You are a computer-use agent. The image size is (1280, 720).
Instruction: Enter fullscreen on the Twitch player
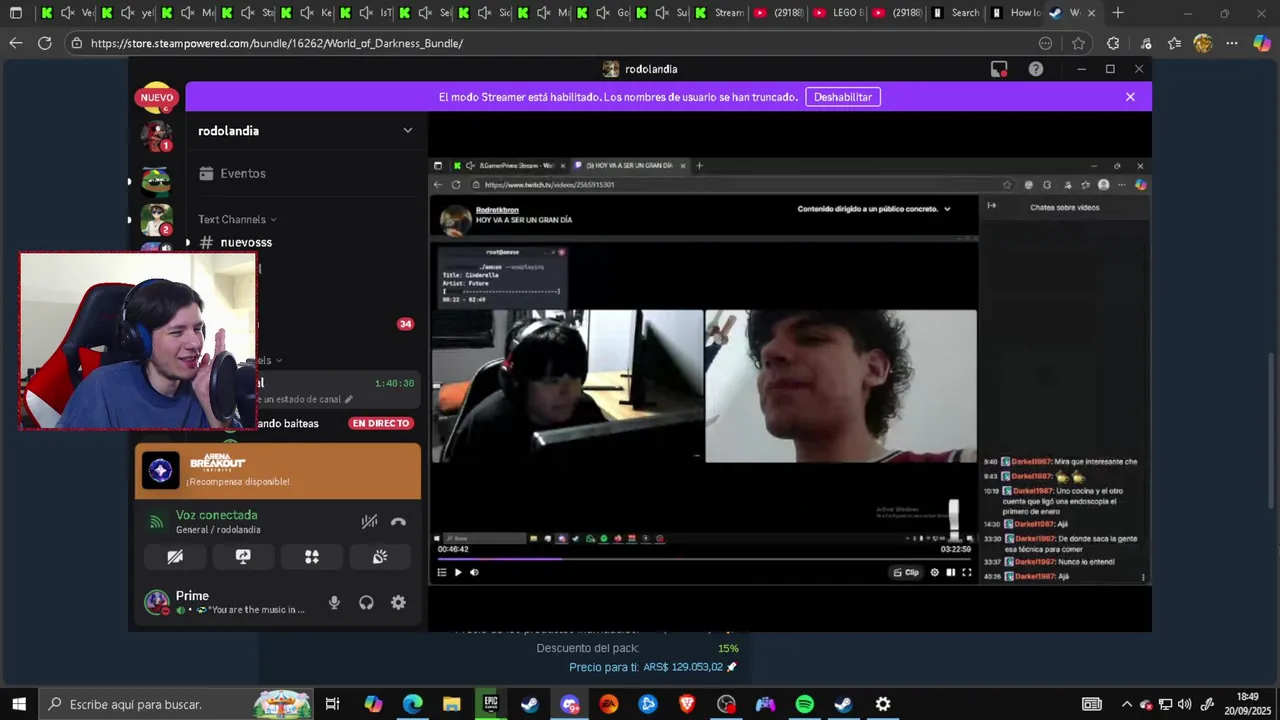click(966, 572)
